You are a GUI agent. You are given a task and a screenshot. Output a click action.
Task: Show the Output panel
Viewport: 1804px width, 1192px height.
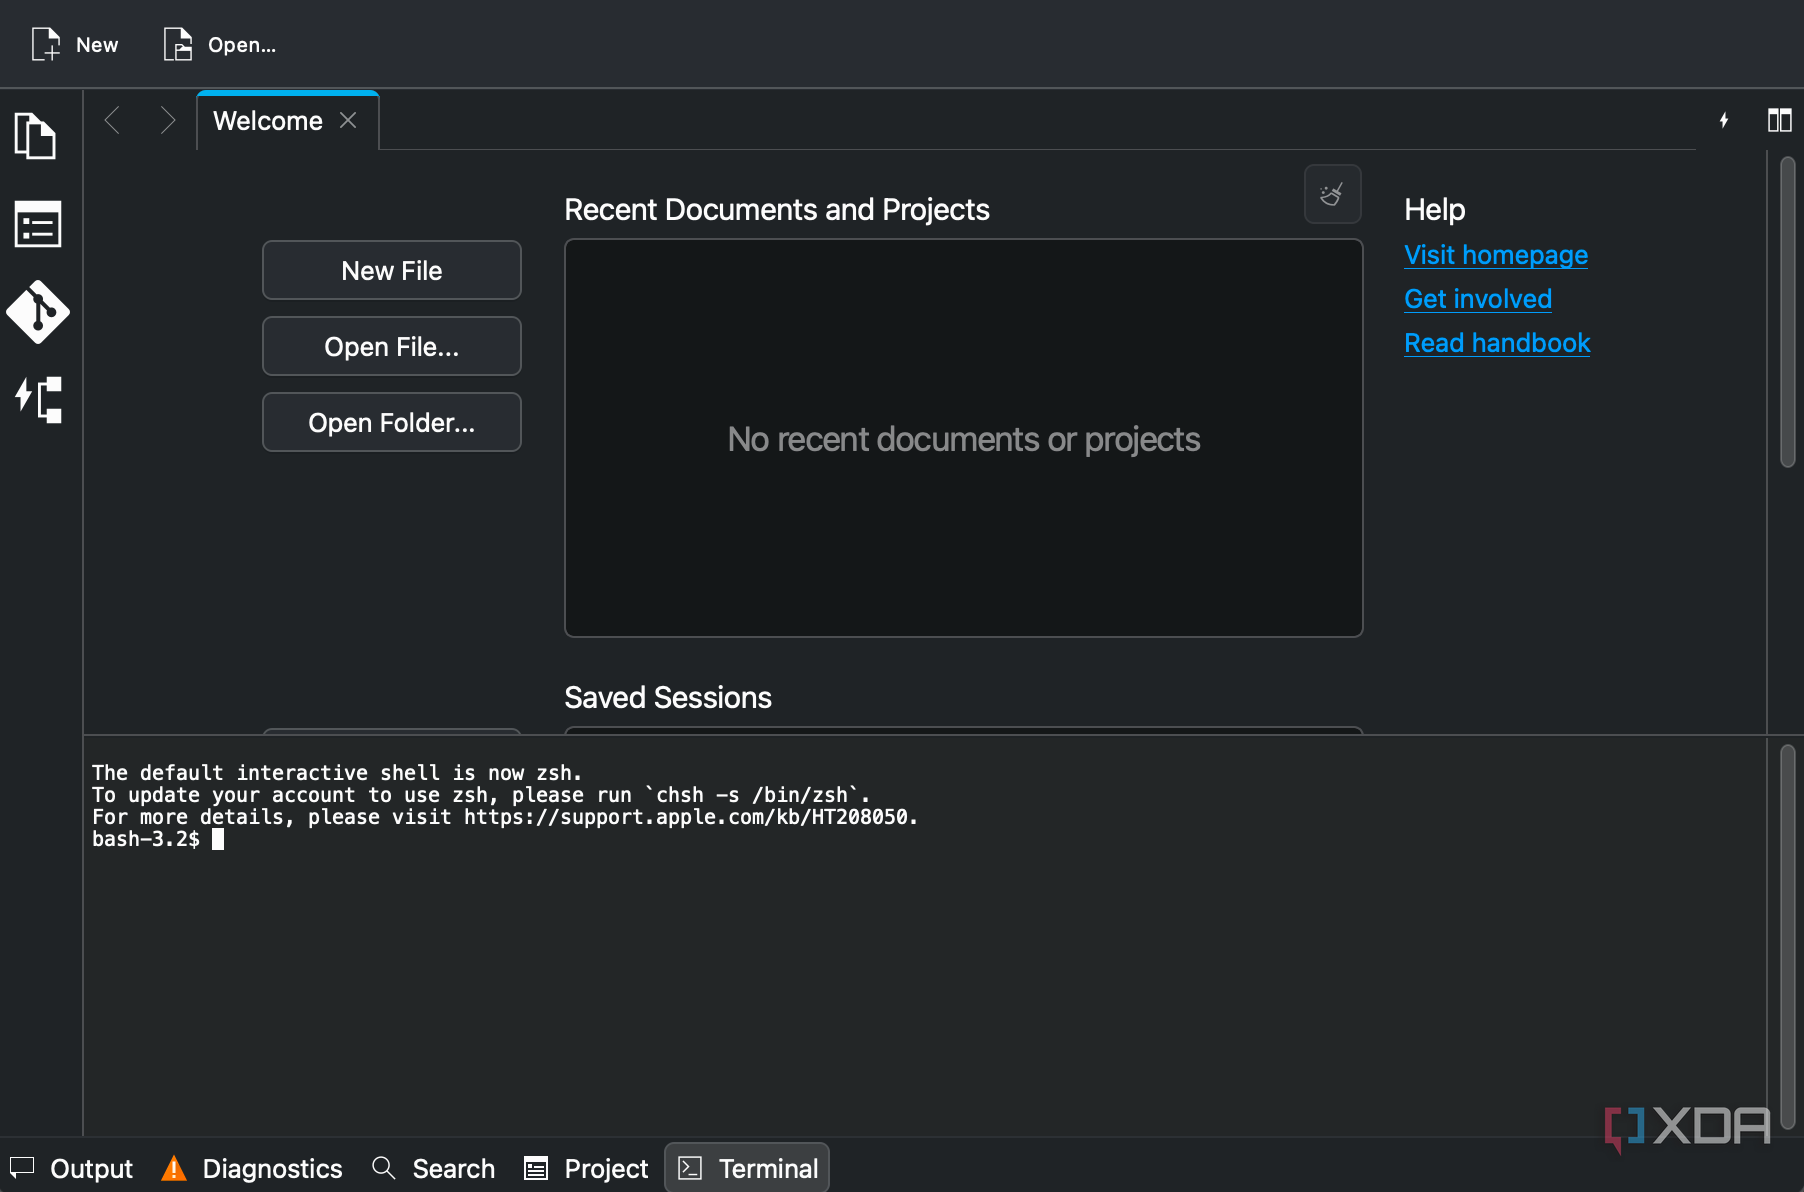[72, 1168]
